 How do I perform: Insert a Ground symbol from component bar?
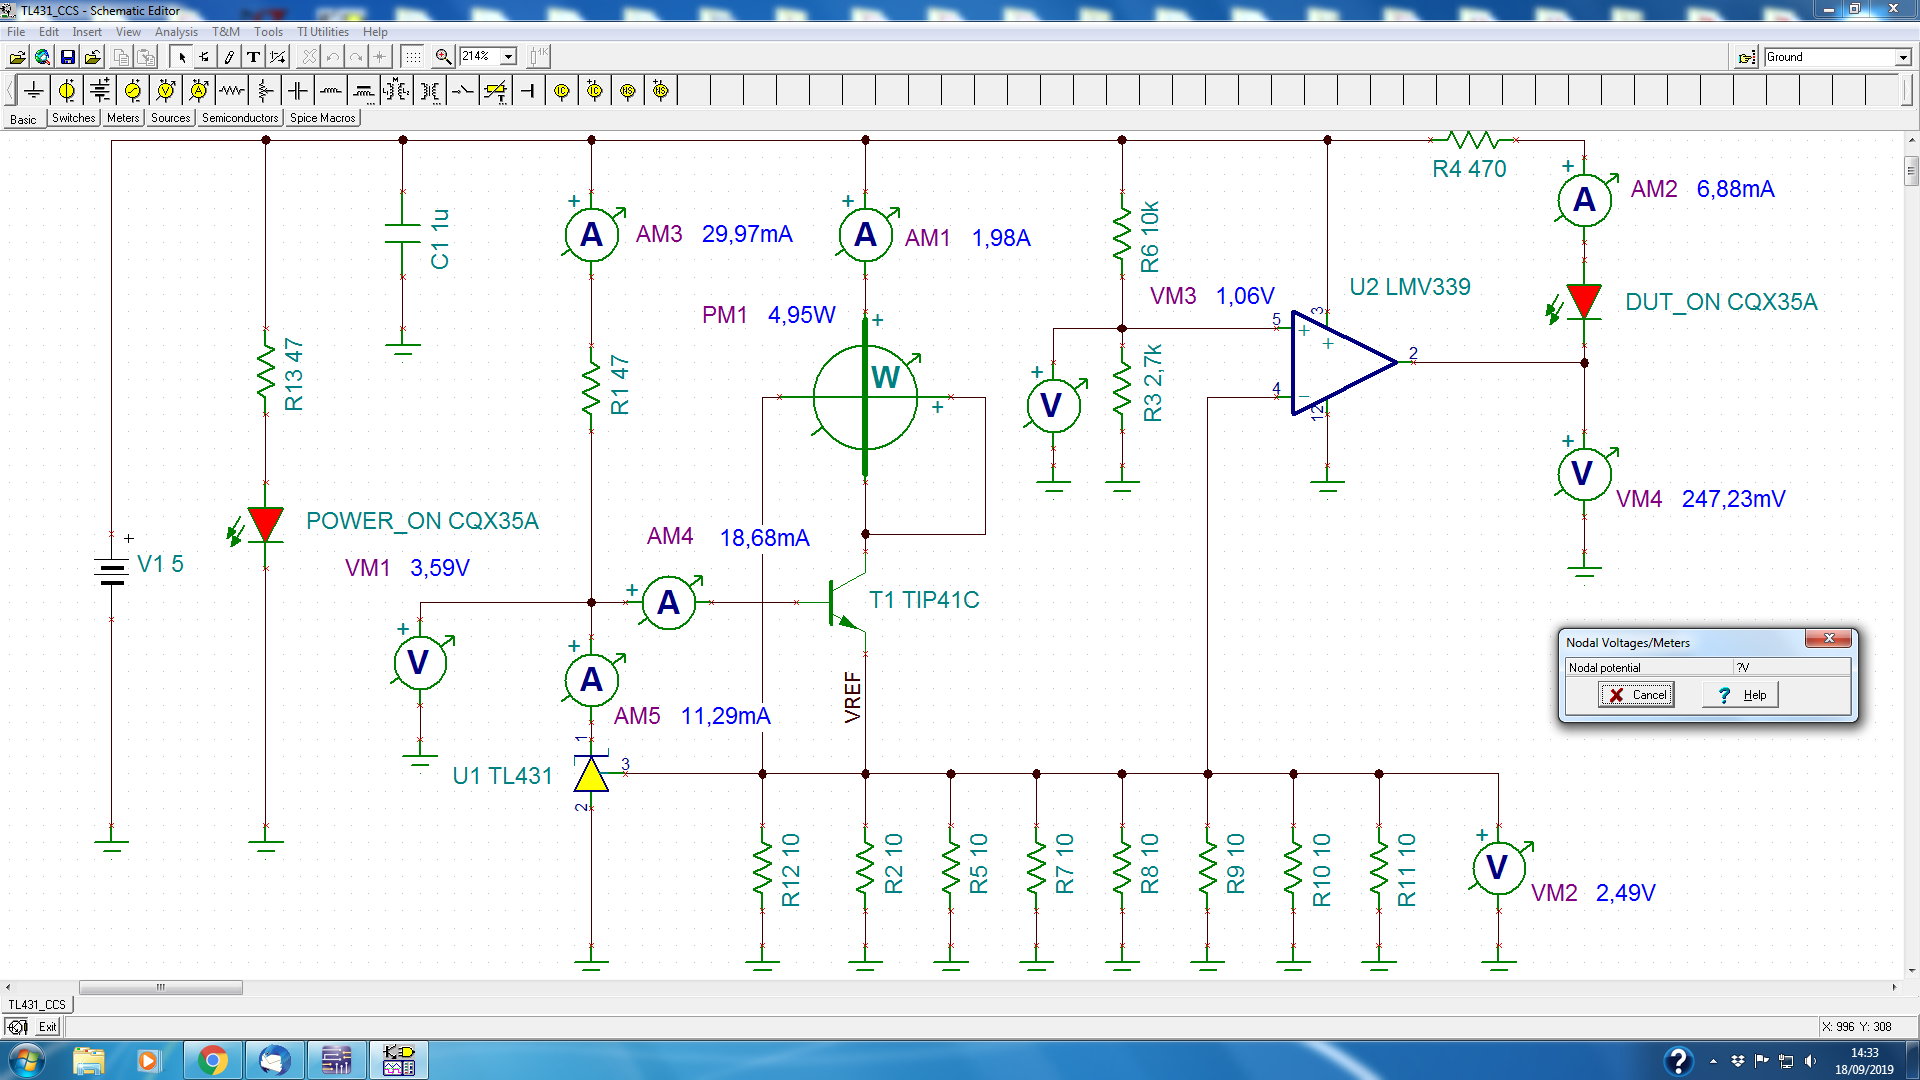pos(34,91)
